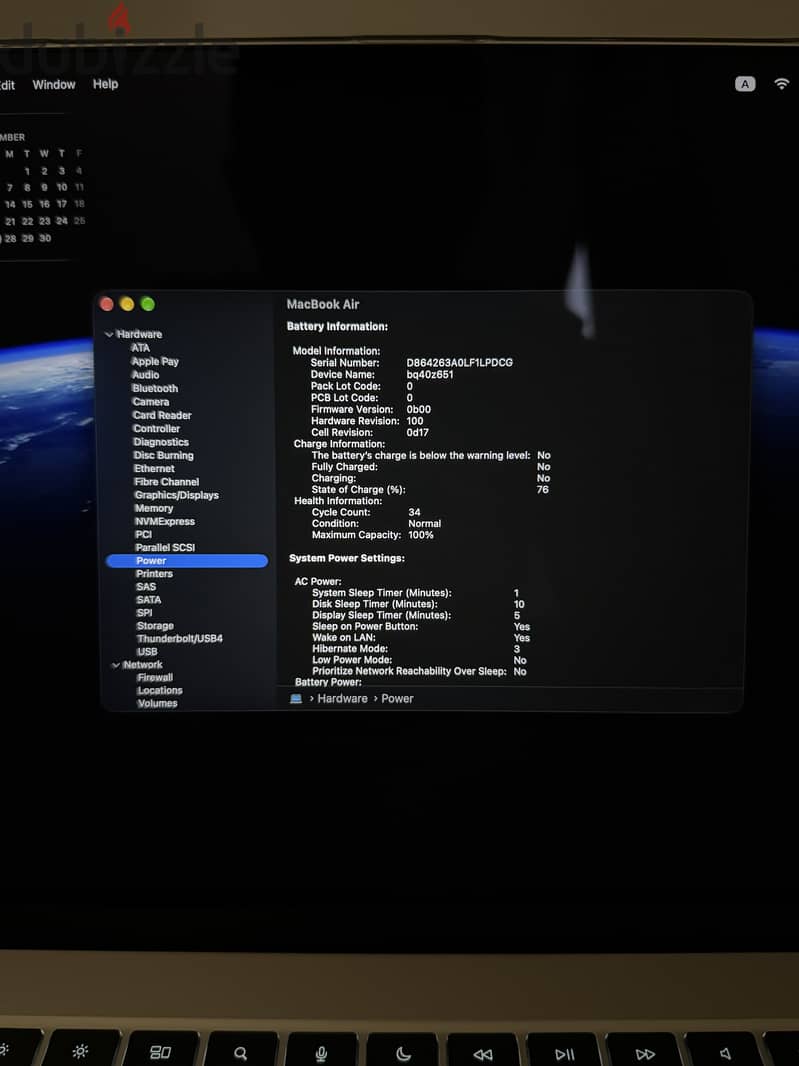Image resolution: width=799 pixels, height=1066 pixels.
Task: Select Disc Burning in sidebar
Action: tap(163, 455)
